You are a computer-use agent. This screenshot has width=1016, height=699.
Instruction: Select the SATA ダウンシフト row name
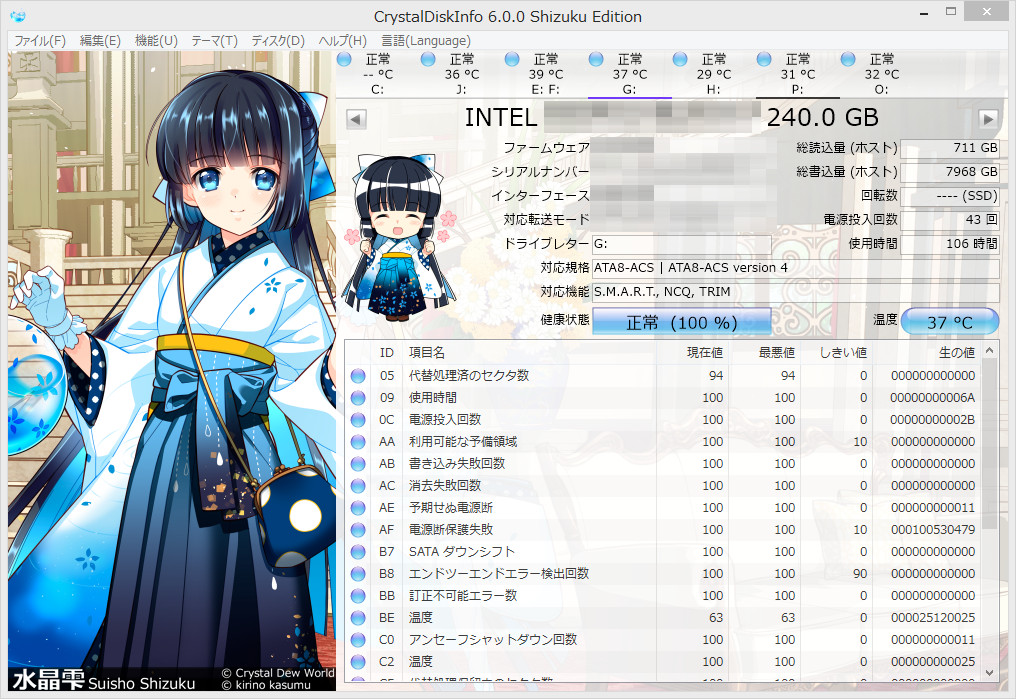point(461,552)
